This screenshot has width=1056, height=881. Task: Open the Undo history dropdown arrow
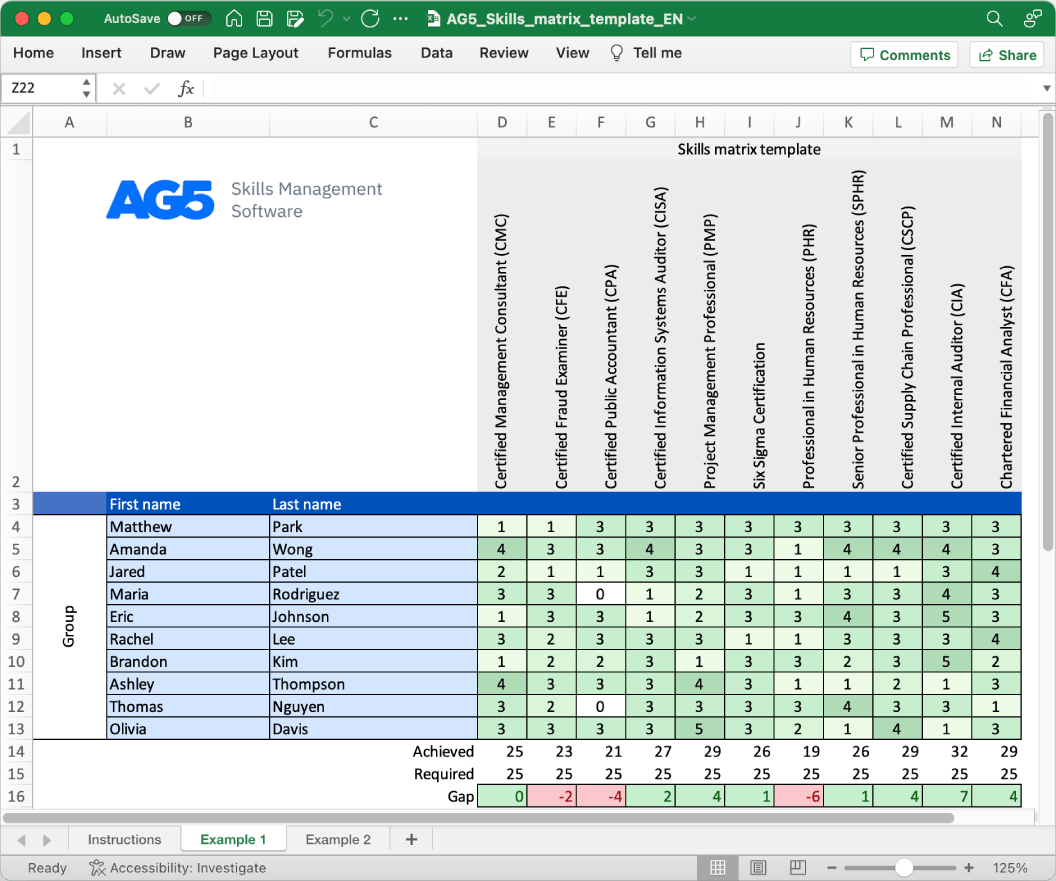click(346, 19)
